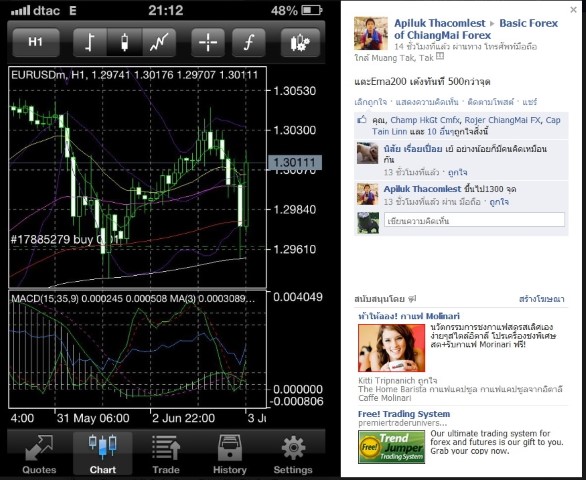Click Apiluk Thacomlest profile name link
The width and height of the screenshot is (586, 480).
click(440, 23)
